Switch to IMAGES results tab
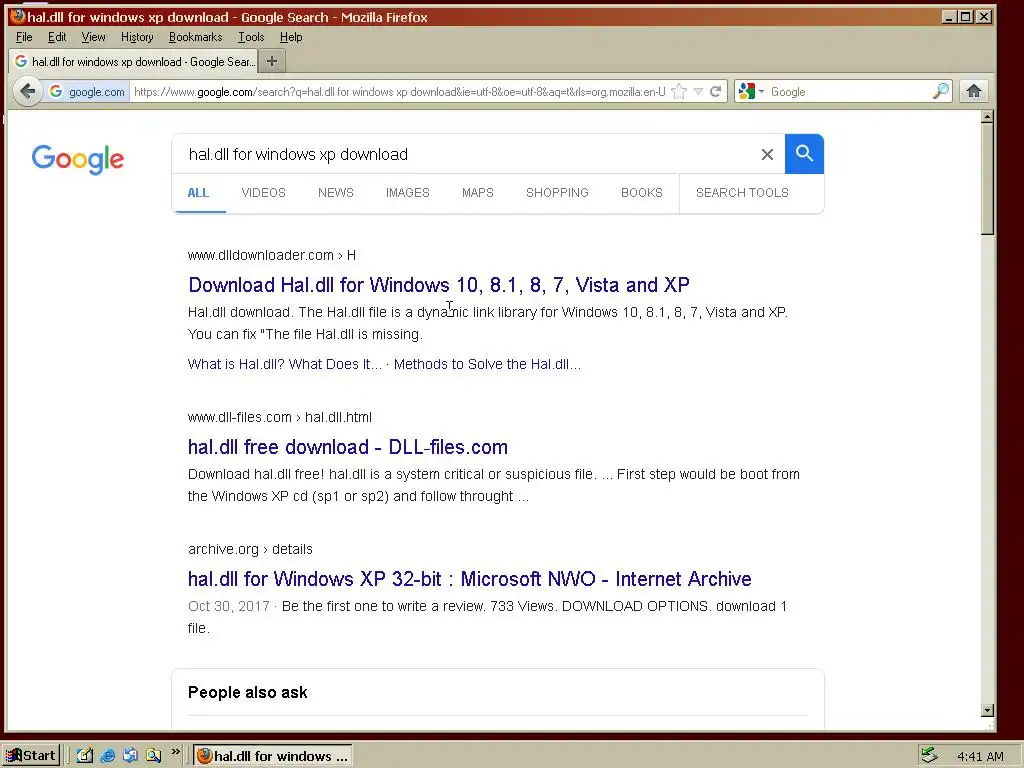Image resolution: width=1024 pixels, height=768 pixels. coord(408,193)
